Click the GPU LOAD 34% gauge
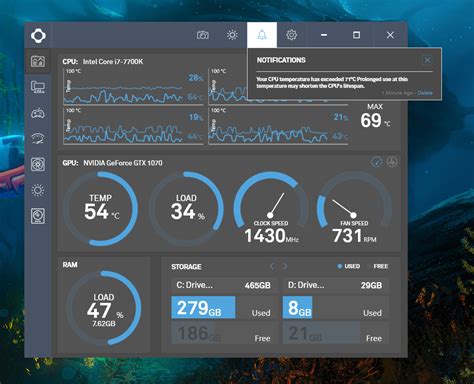This screenshot has height=384, width=474. 186,209
